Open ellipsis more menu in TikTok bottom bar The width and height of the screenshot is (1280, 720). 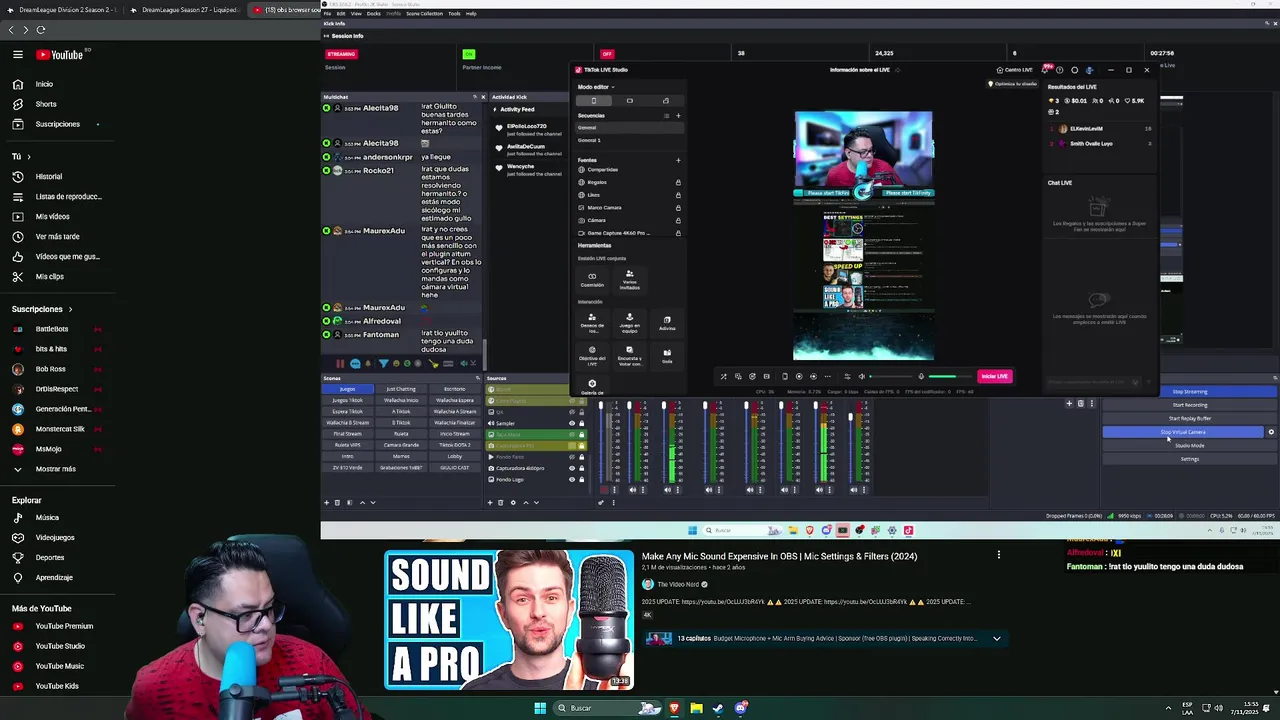pyautogui.click(x=826, y=376)
